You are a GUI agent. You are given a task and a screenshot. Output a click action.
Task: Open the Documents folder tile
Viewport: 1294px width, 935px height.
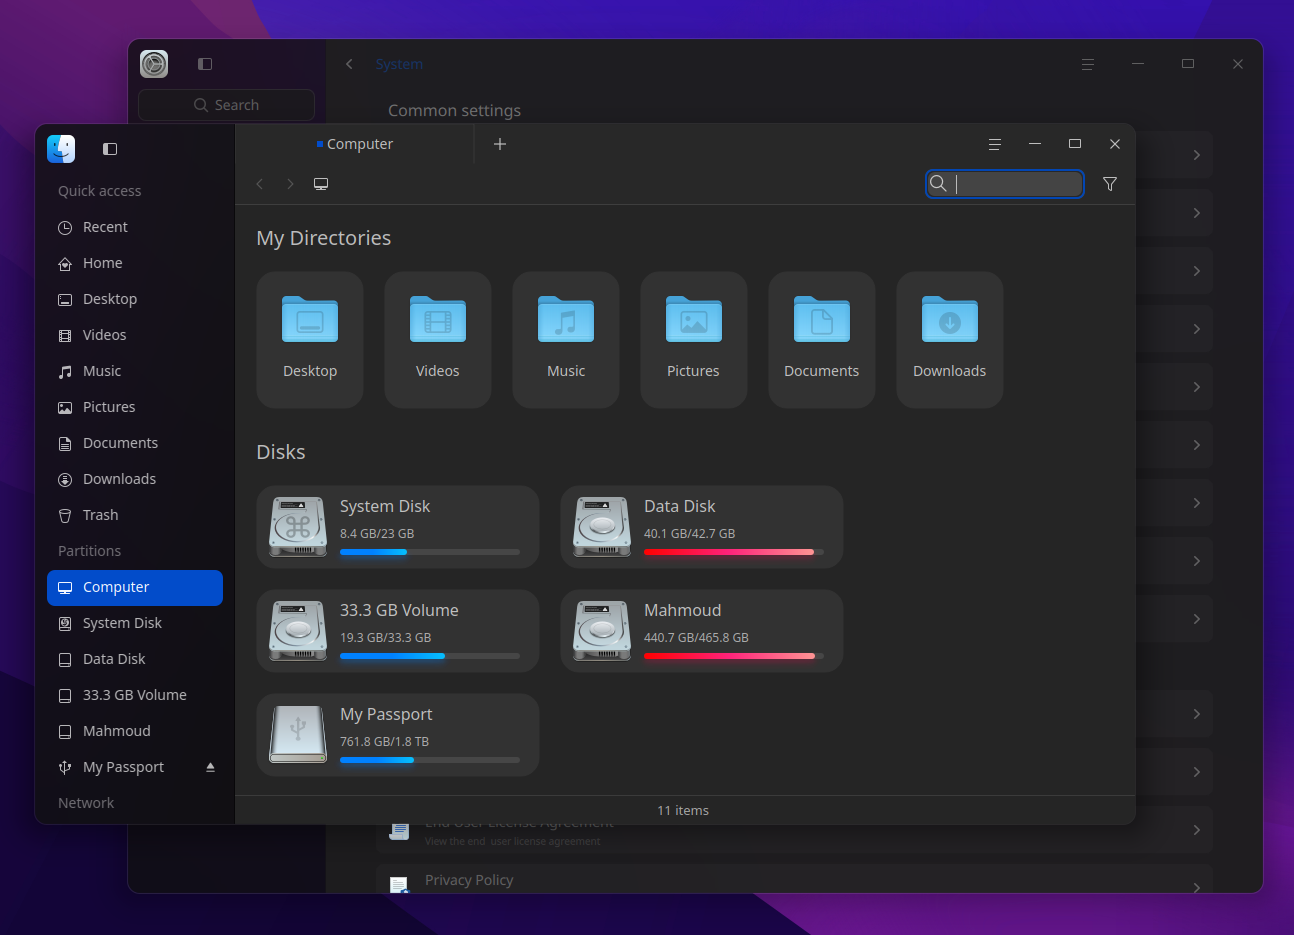(x=822, y=340)
